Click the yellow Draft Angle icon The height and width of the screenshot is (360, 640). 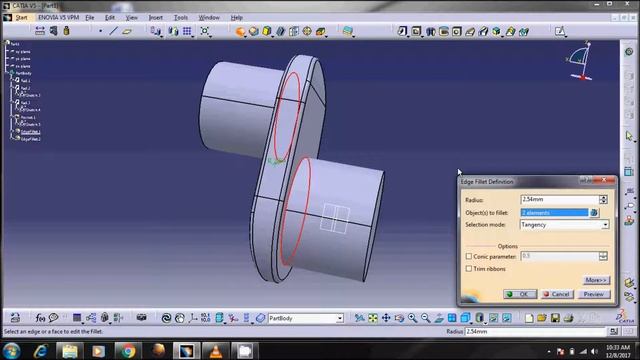267,31
